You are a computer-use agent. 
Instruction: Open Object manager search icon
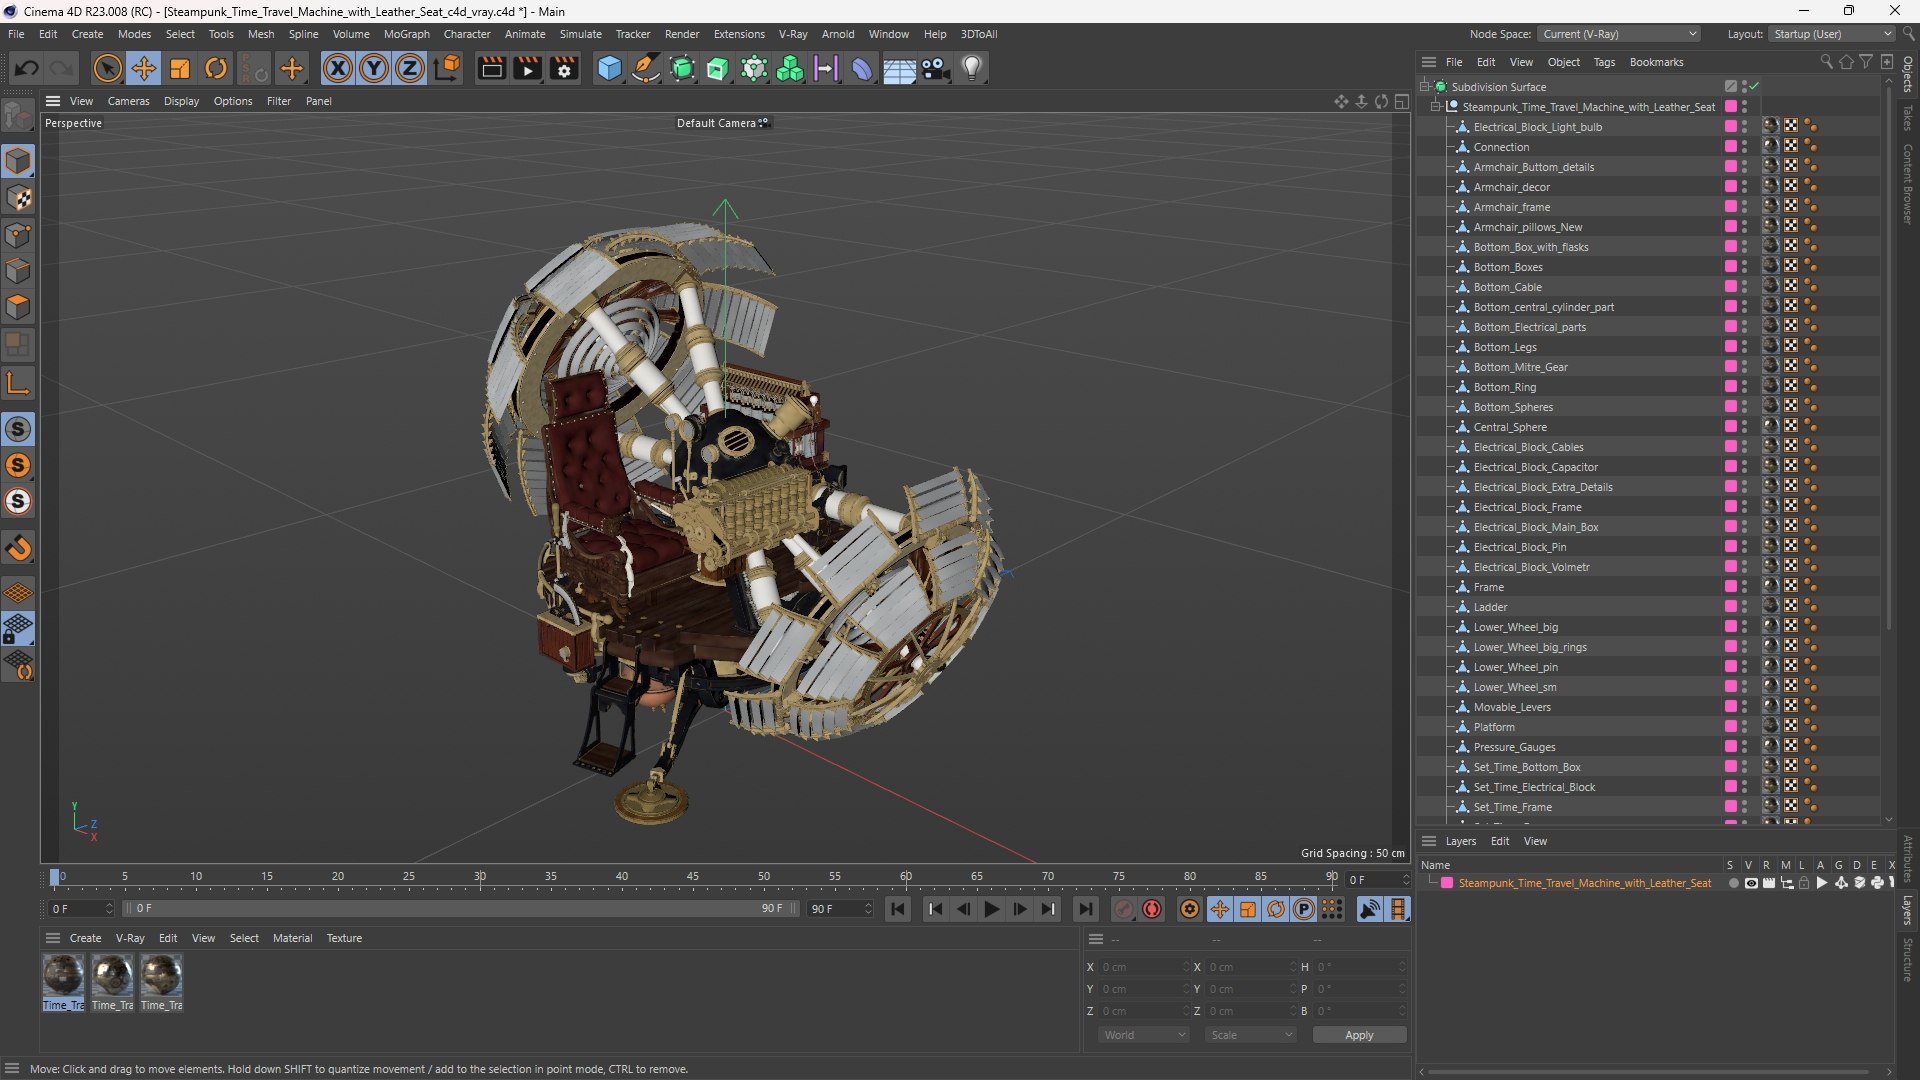pos(1826,62)
